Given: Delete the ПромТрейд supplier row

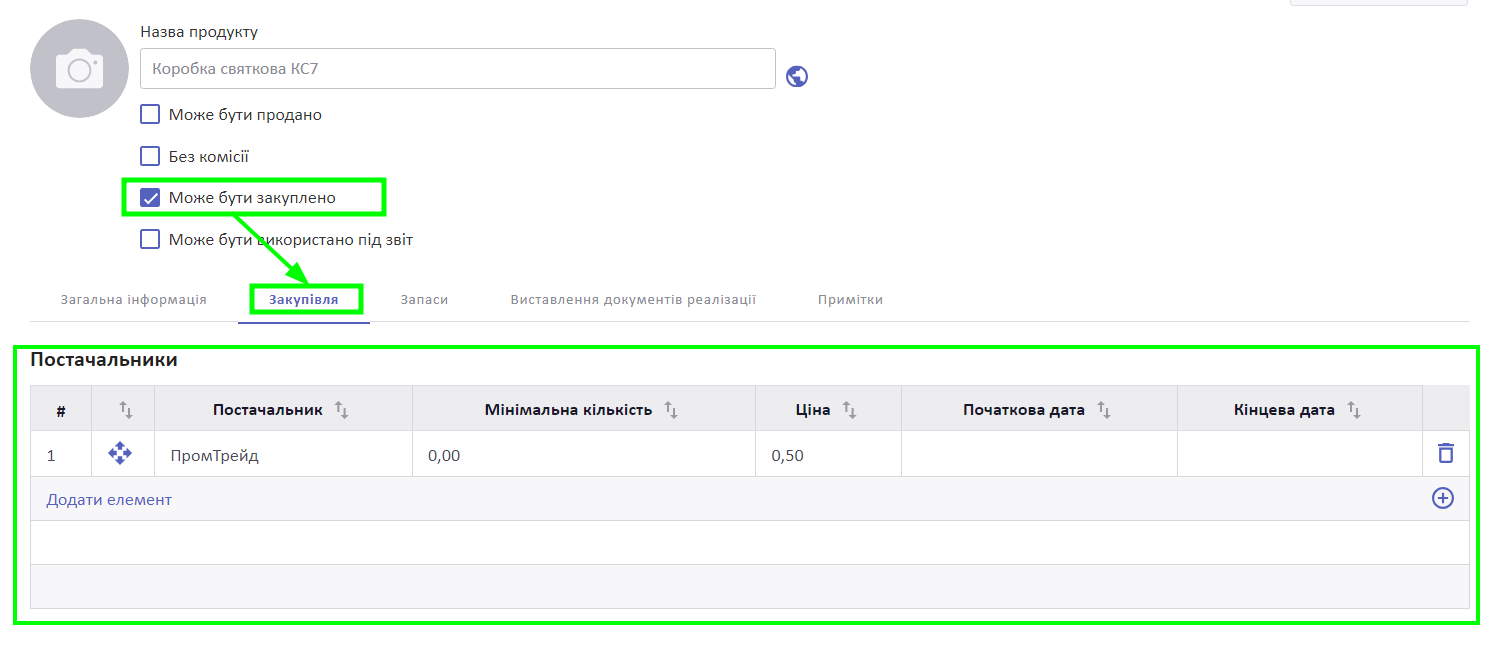Looking at the screenshot, I should coord(1445,453).
